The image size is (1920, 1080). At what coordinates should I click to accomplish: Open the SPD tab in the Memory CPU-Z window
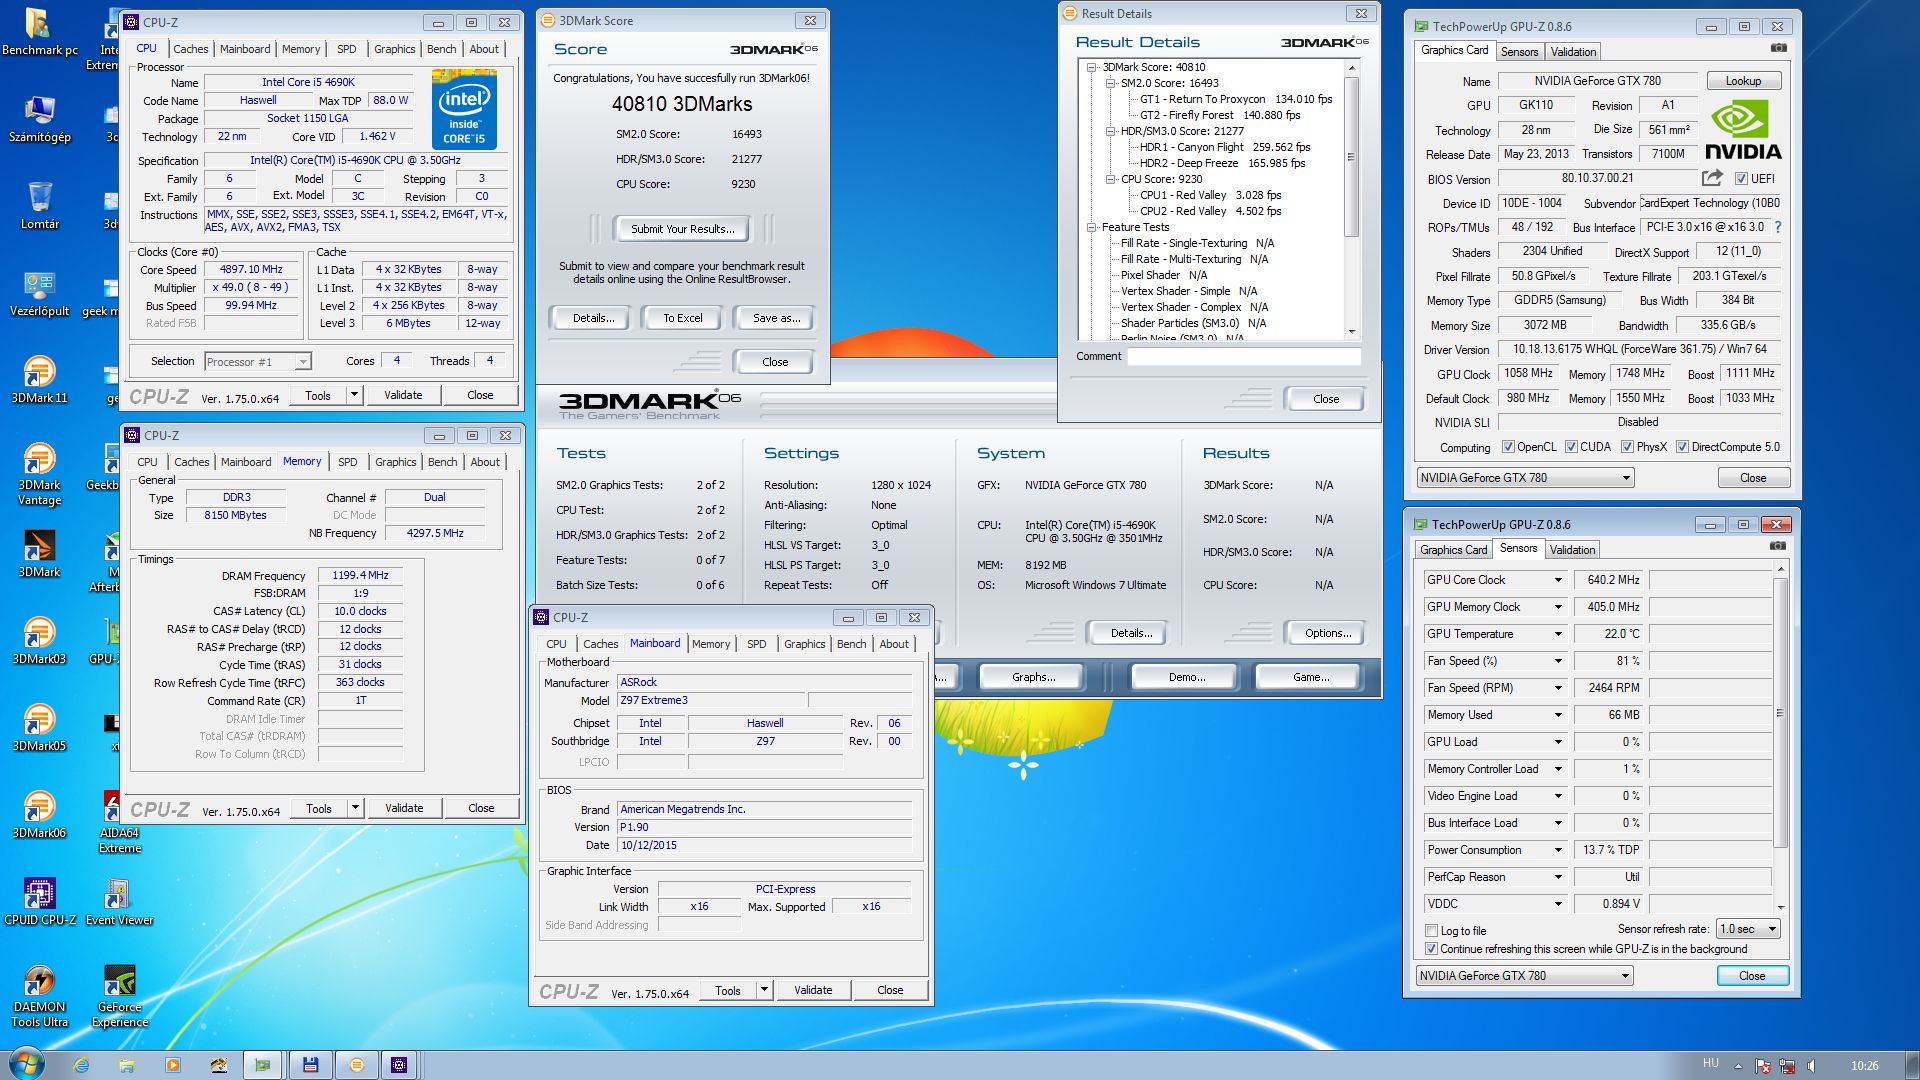coord(347,462)
